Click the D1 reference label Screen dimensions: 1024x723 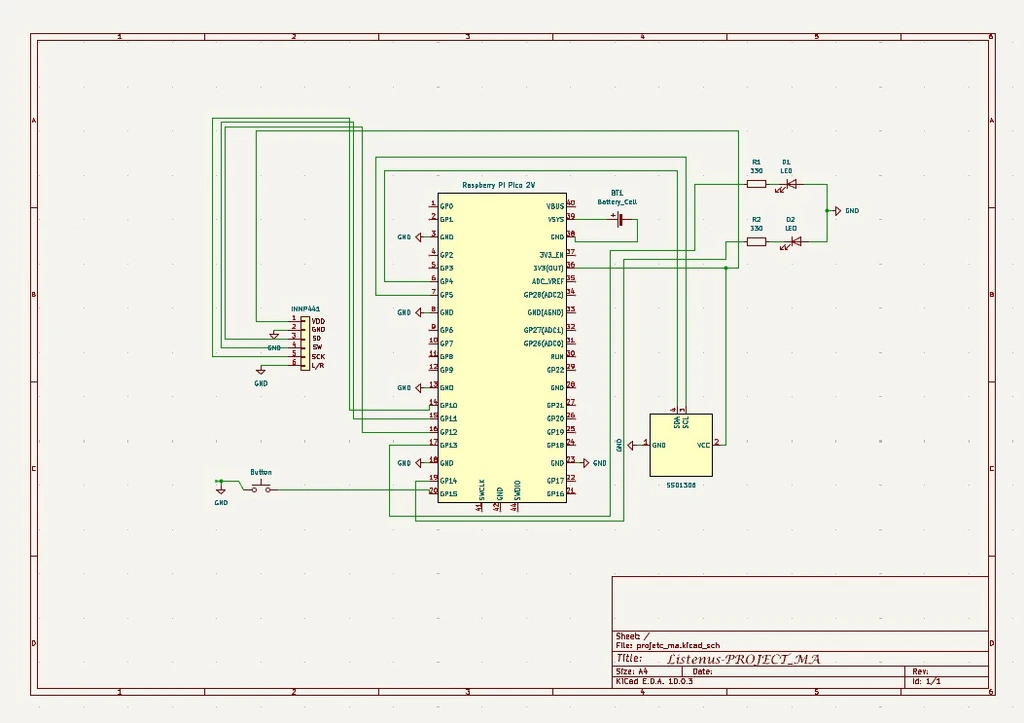click(786, 162)
